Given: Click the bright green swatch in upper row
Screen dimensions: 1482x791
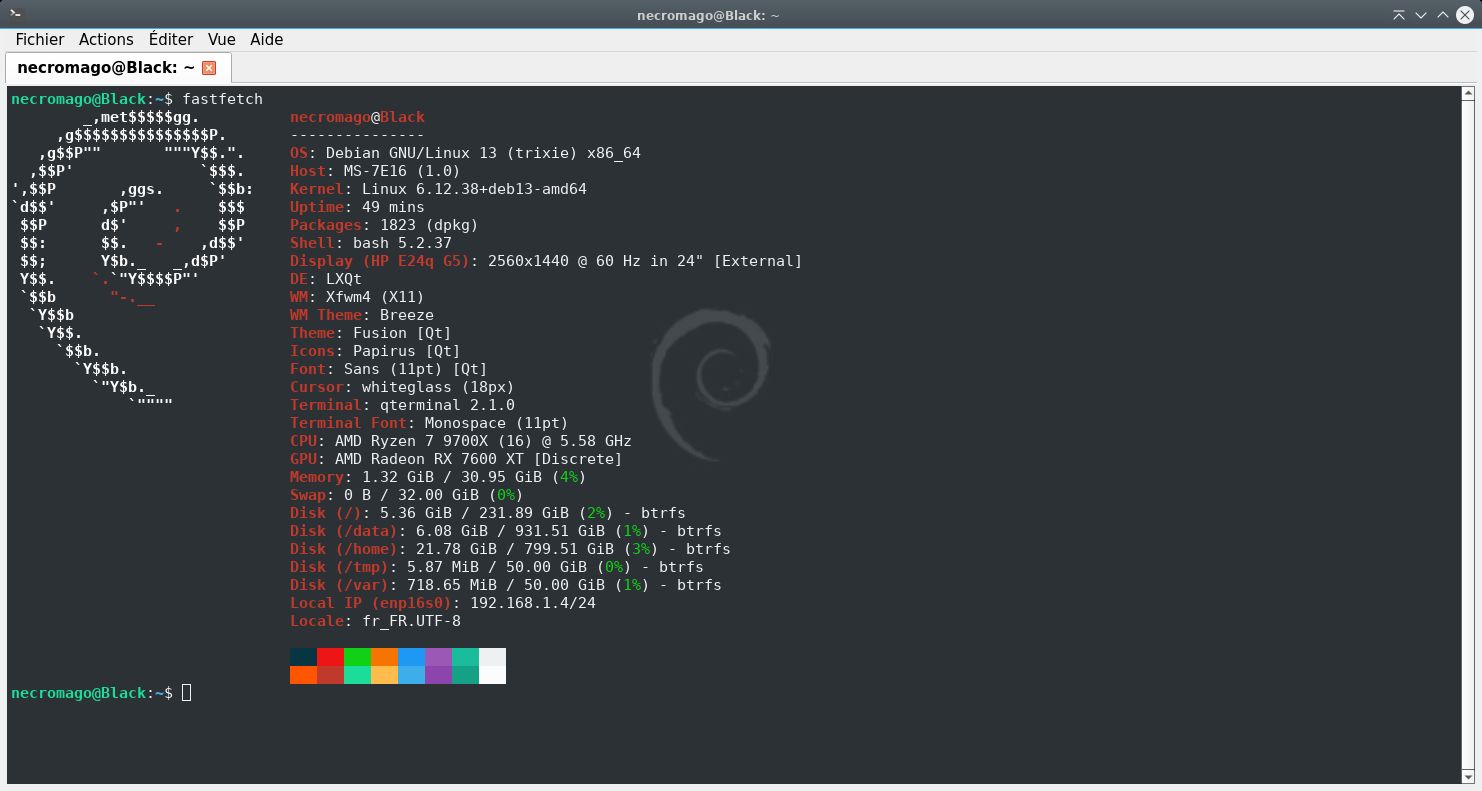Looking at the screenshot, I should pos(357,657).
